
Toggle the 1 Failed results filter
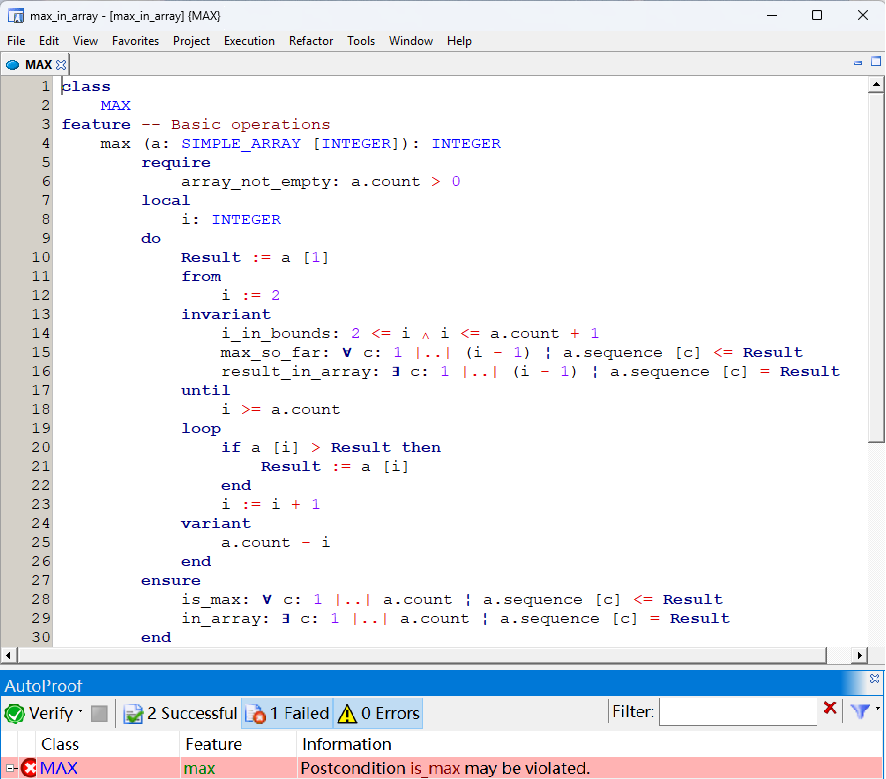click(287, 714)
